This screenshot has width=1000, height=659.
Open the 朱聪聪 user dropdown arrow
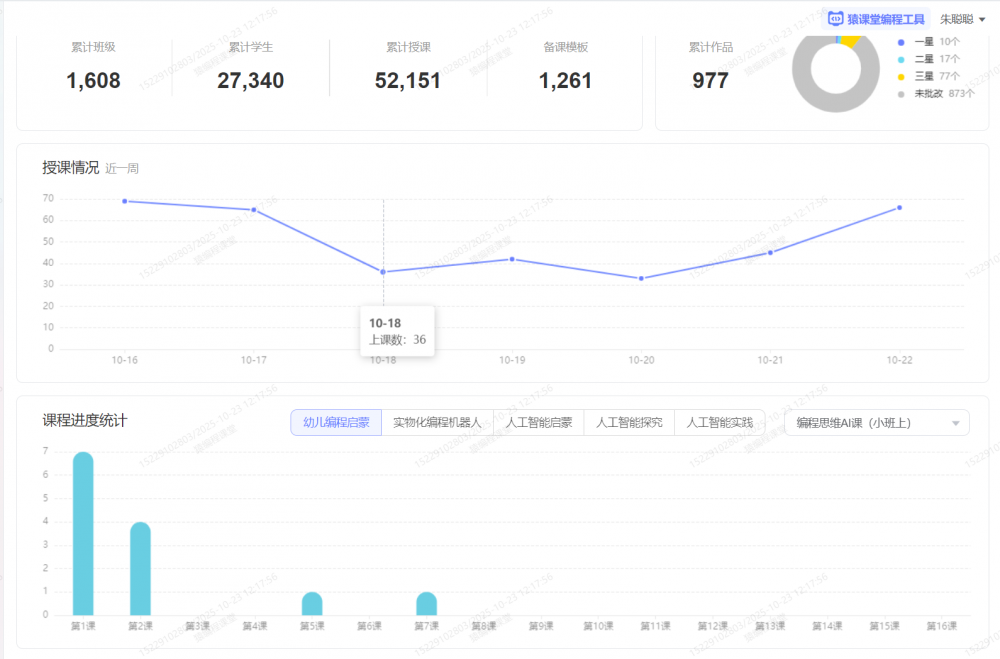(982, 19)
